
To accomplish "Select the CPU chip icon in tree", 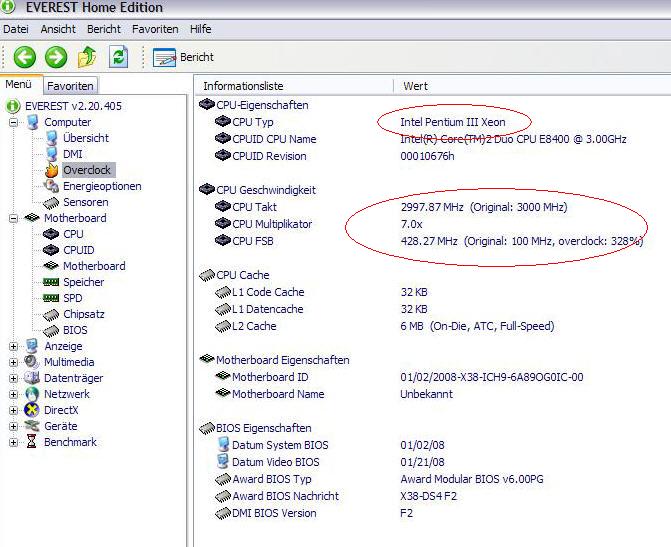I will click(x=51, y=234).
